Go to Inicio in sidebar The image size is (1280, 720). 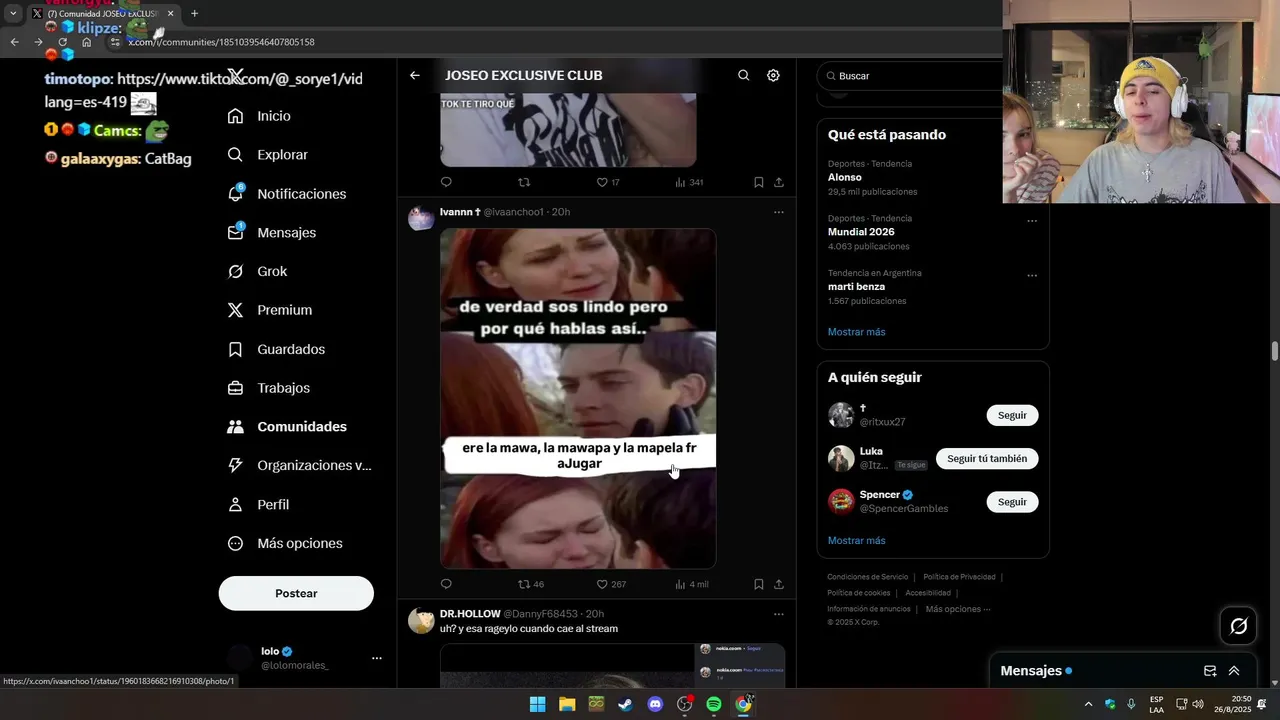point(260,116)
